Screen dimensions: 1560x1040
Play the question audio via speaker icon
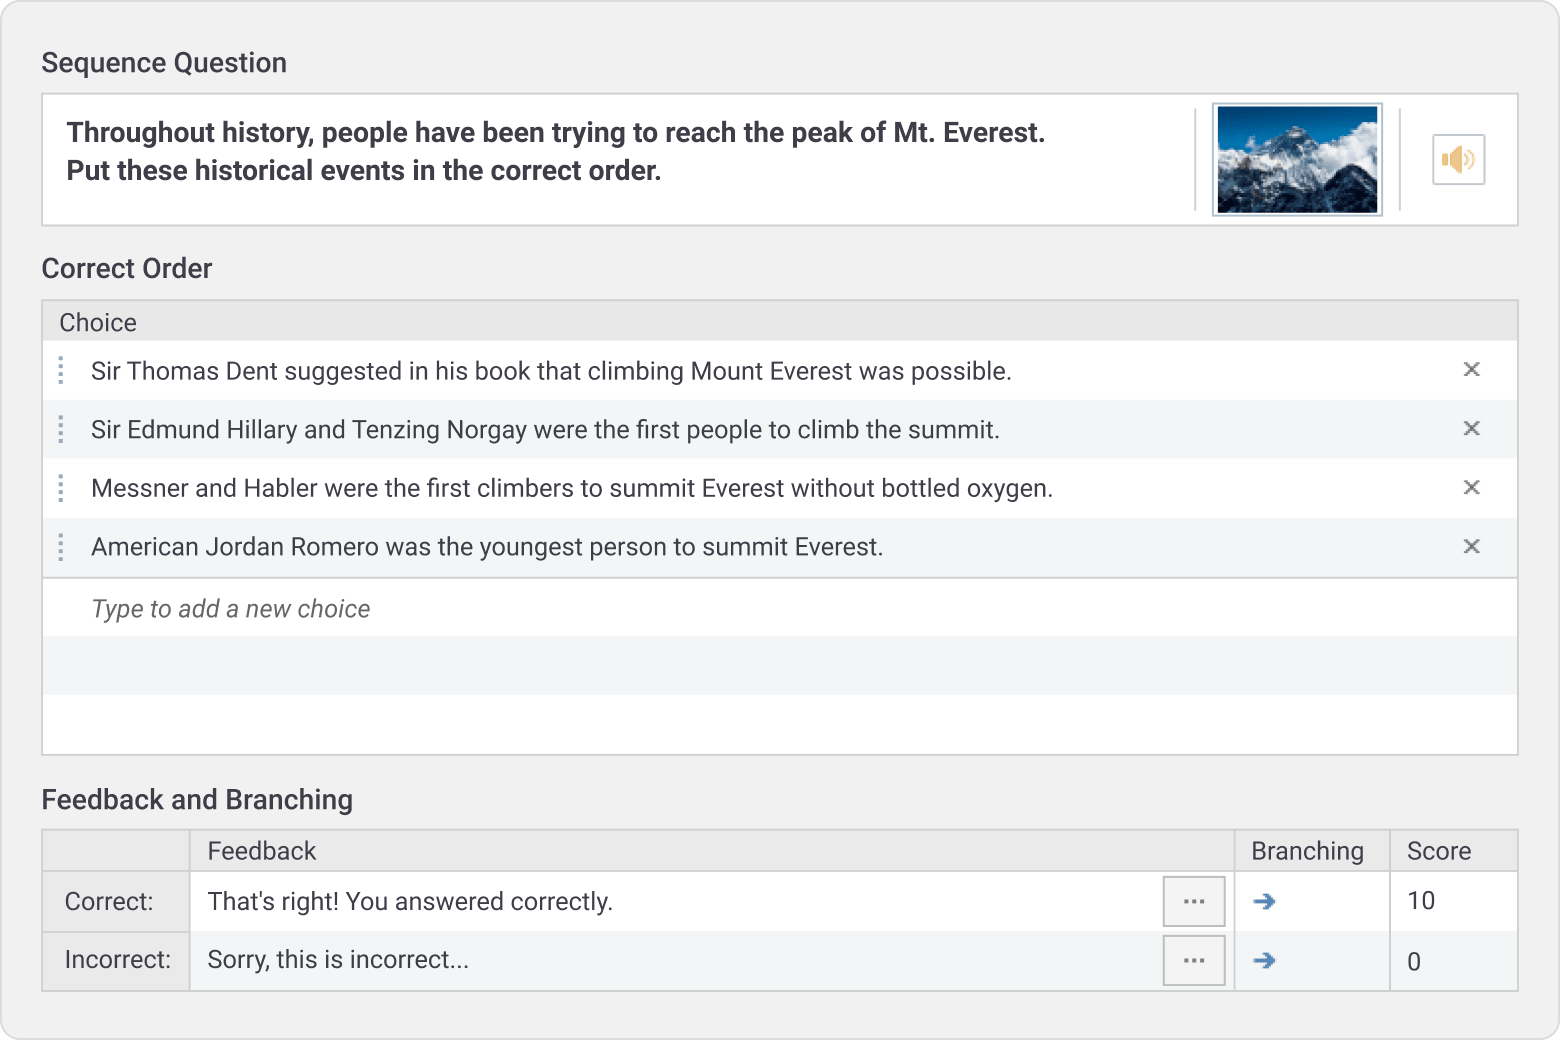[1458, 160]
